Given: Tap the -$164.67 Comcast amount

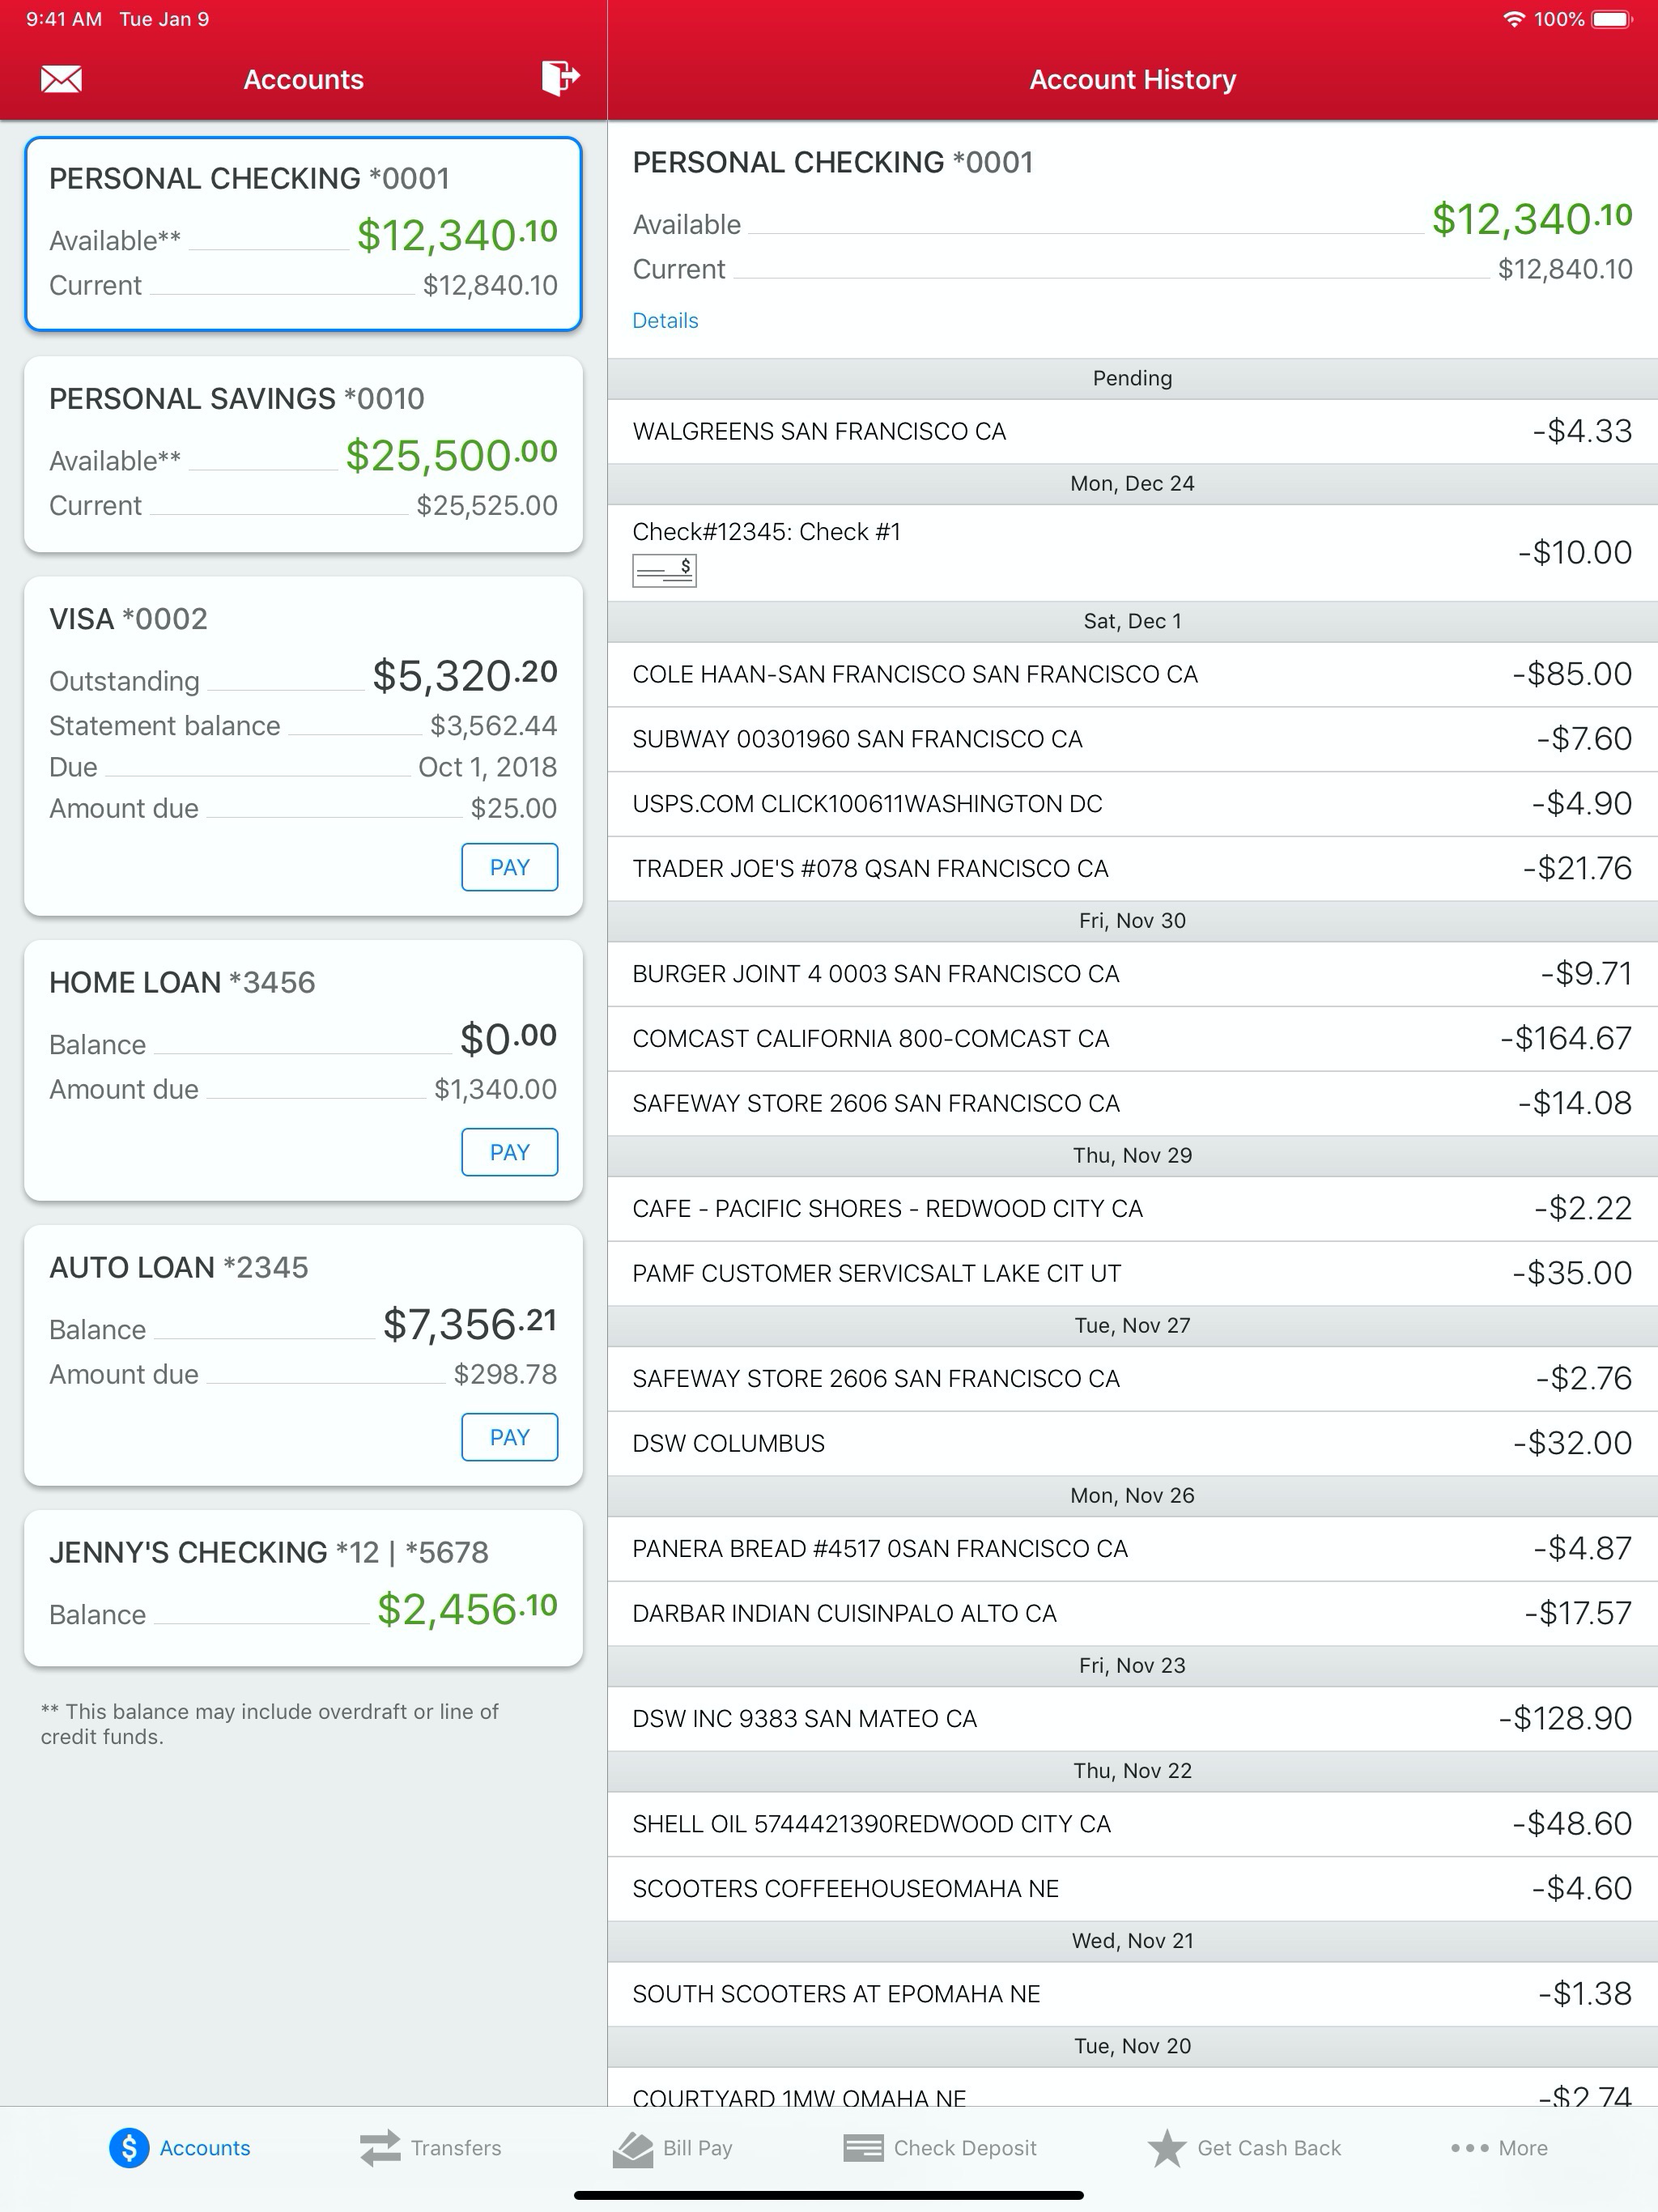Looking at the screenshot, I should pyautogui.click(x=1566, y=1039).
